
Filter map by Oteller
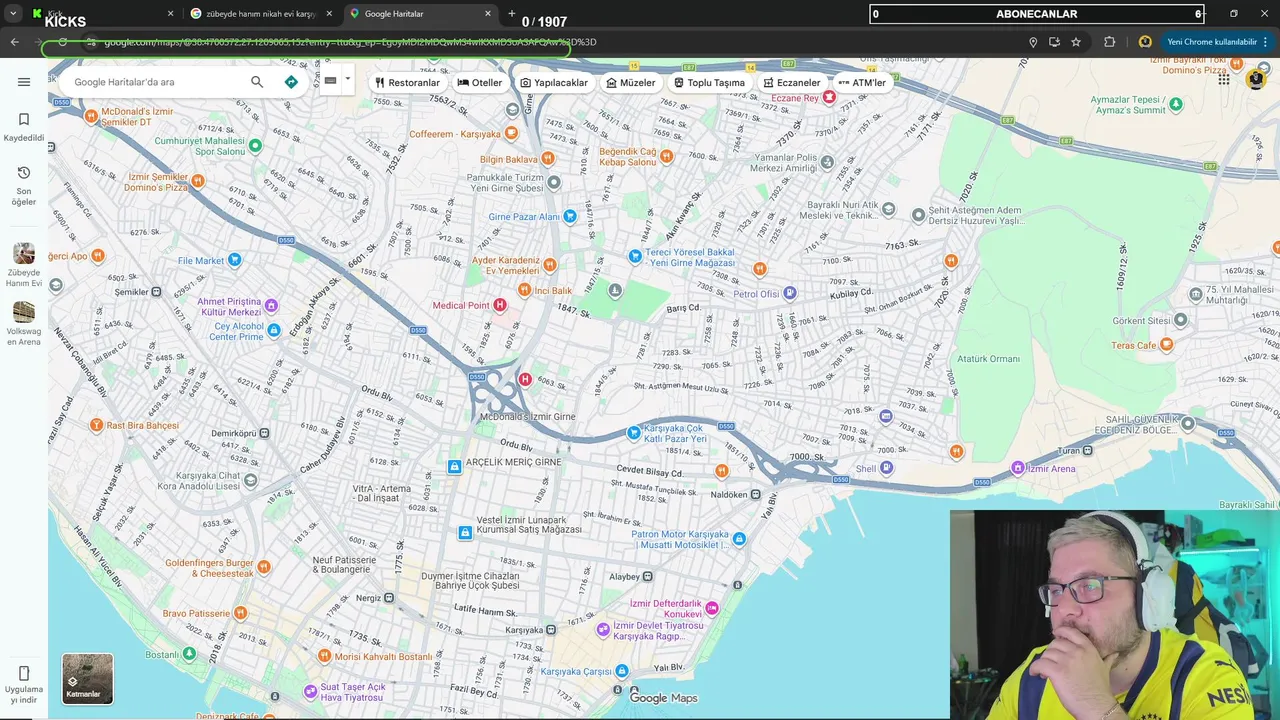pos(480,83)
